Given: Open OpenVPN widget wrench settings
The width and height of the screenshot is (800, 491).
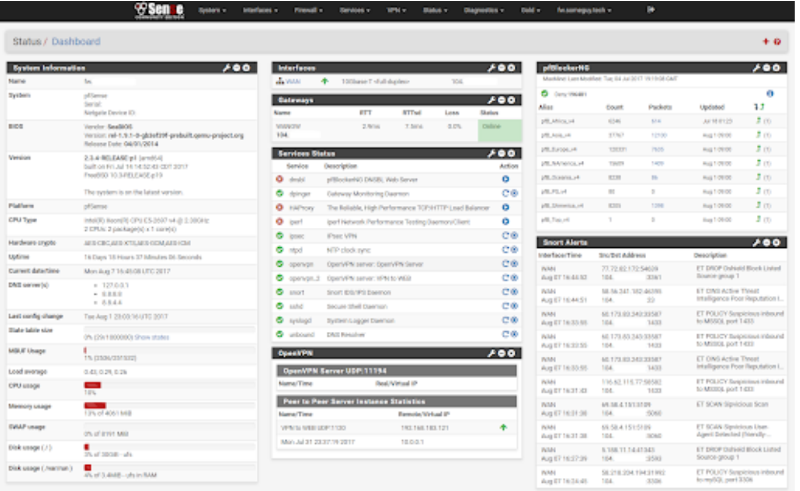Looking at the screenshot, I should click(x=491, y=353).
